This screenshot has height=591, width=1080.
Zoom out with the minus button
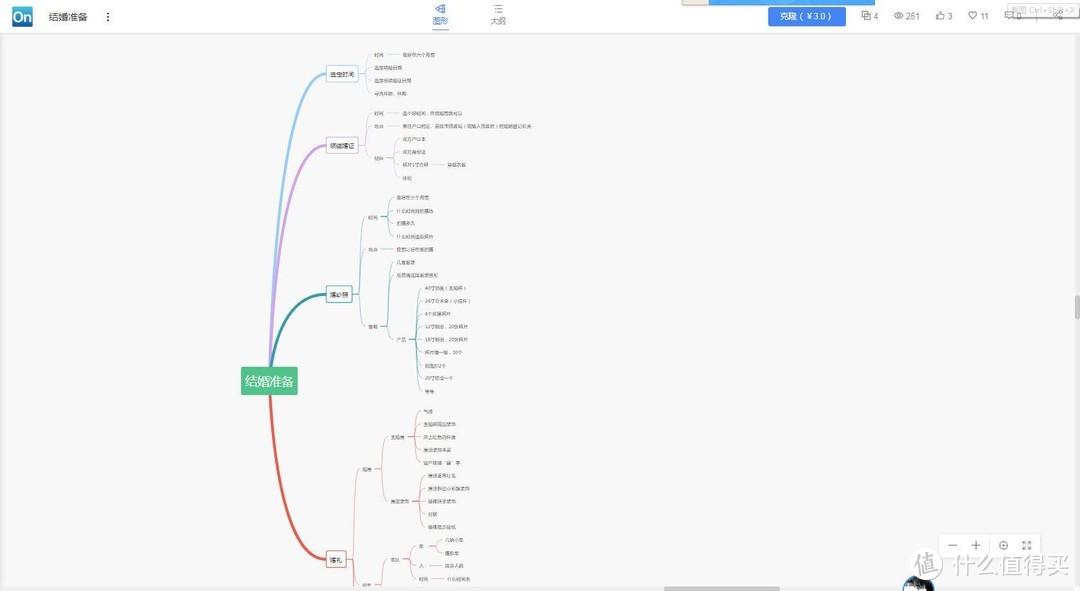(x=953, y=545)
